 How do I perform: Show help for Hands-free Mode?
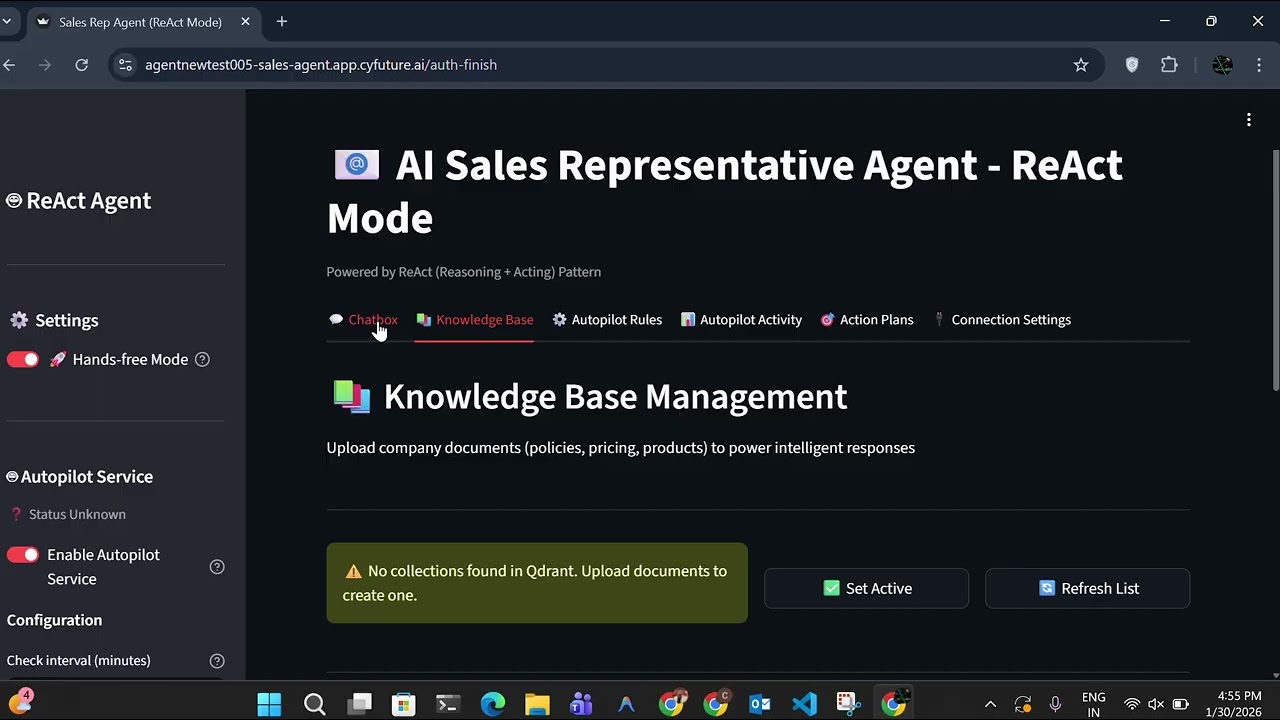(202, 359)
